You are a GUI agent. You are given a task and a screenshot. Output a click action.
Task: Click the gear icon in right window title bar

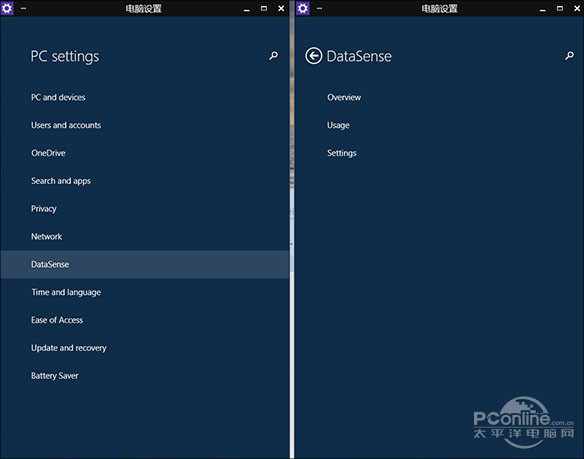coord(303,8)
